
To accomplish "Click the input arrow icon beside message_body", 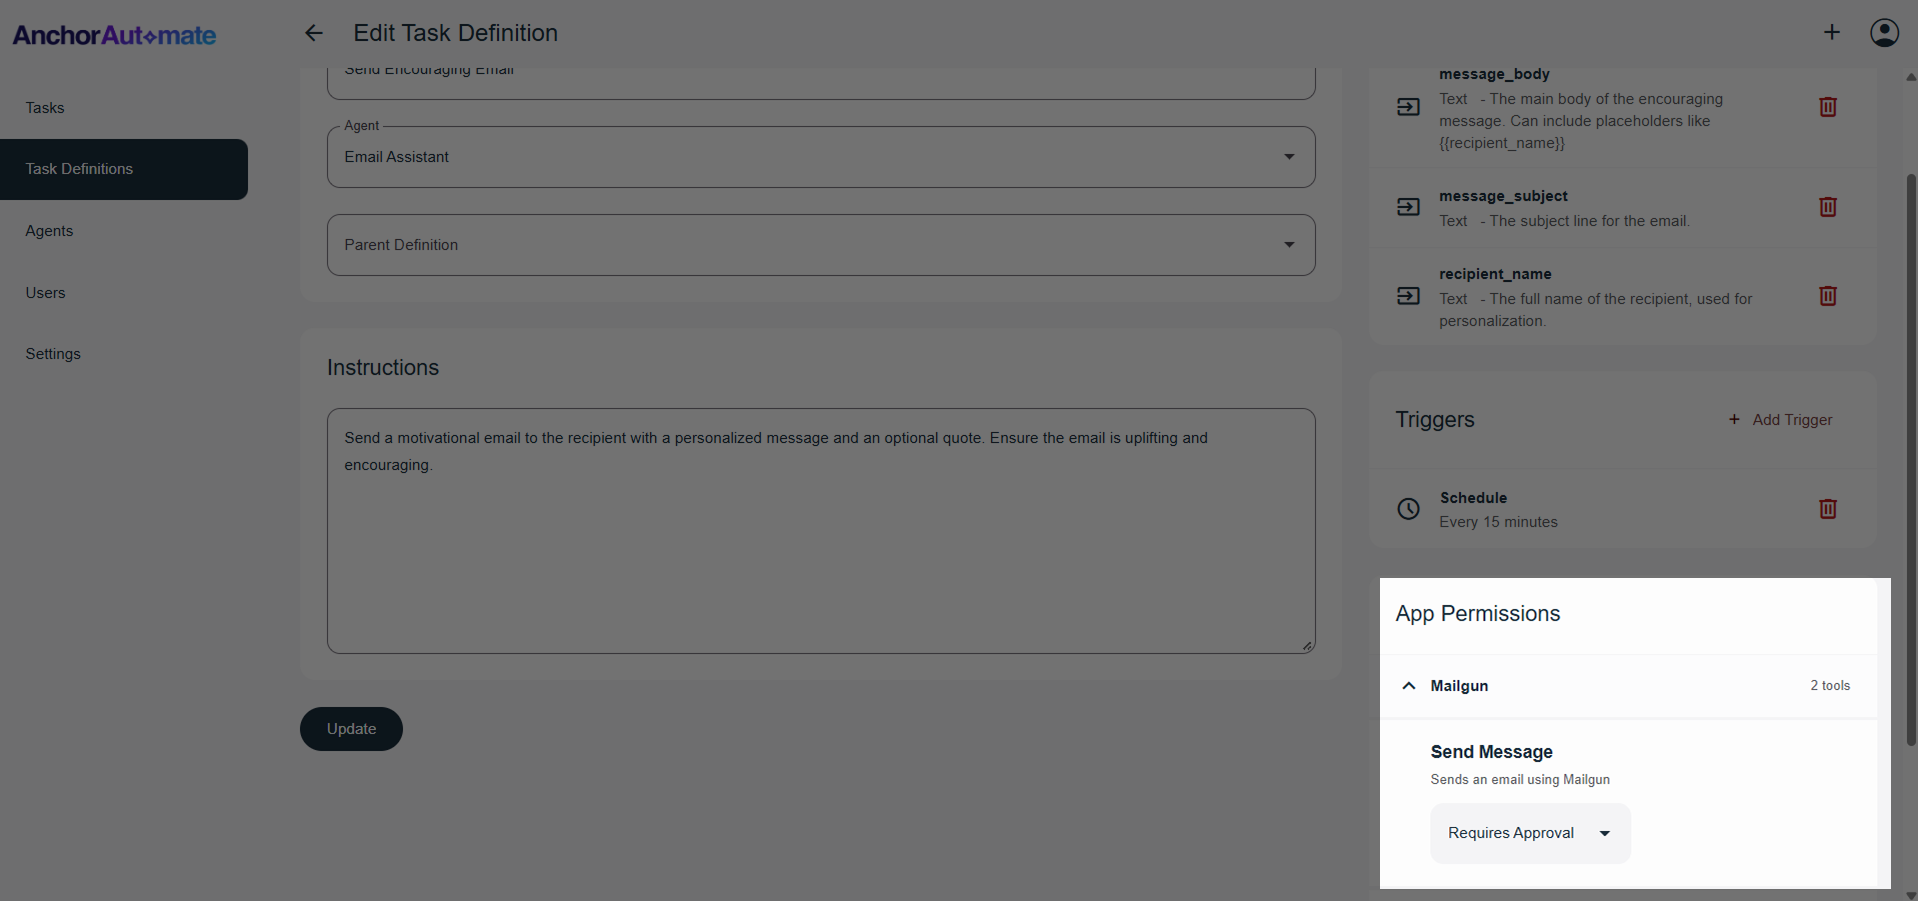I will (x=1408, y=107).
